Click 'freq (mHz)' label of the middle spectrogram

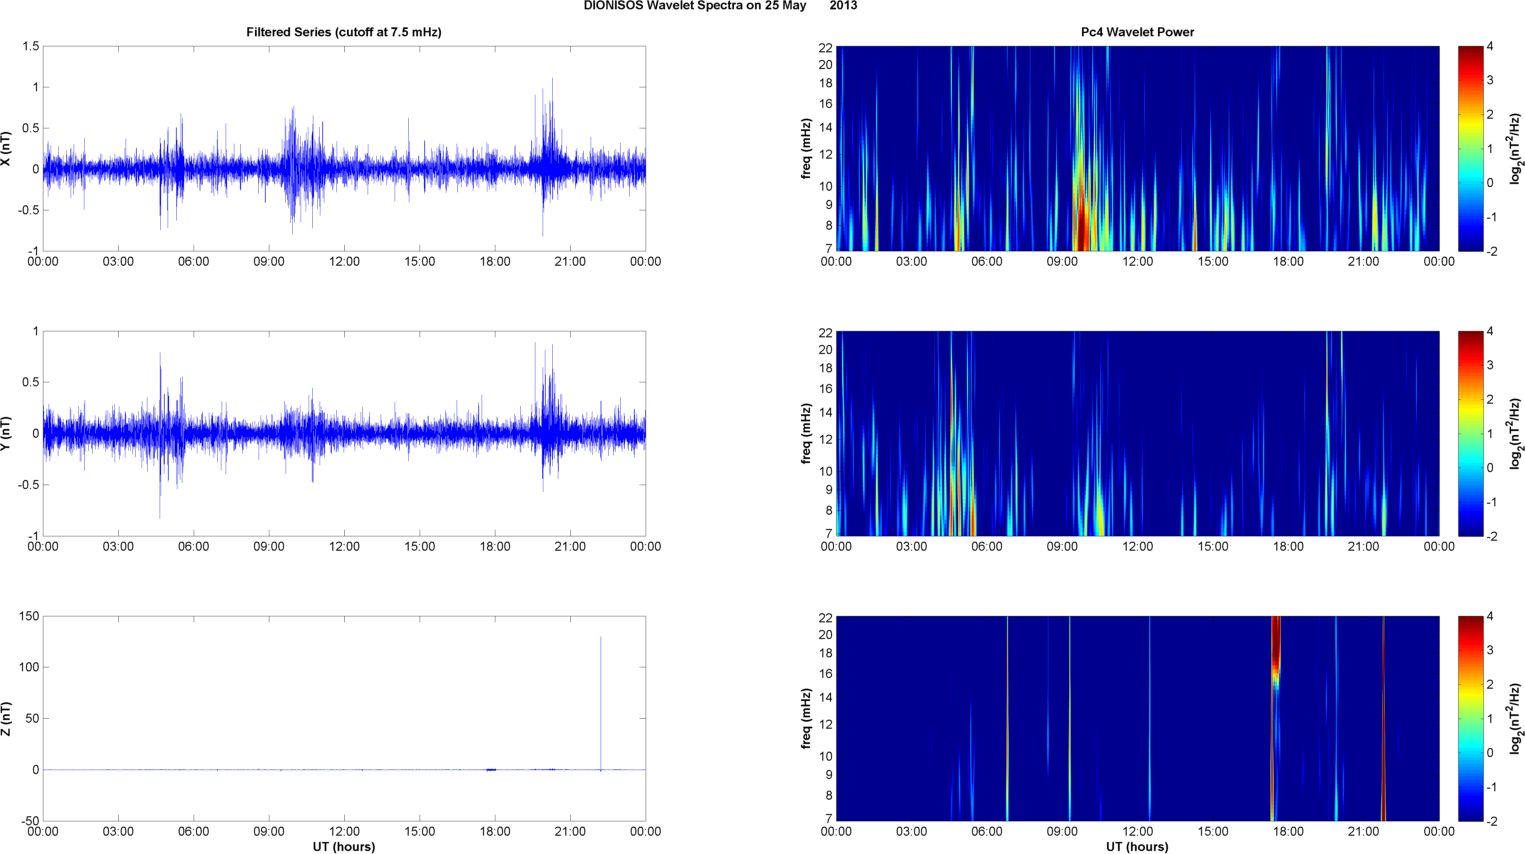click(806, 434)
